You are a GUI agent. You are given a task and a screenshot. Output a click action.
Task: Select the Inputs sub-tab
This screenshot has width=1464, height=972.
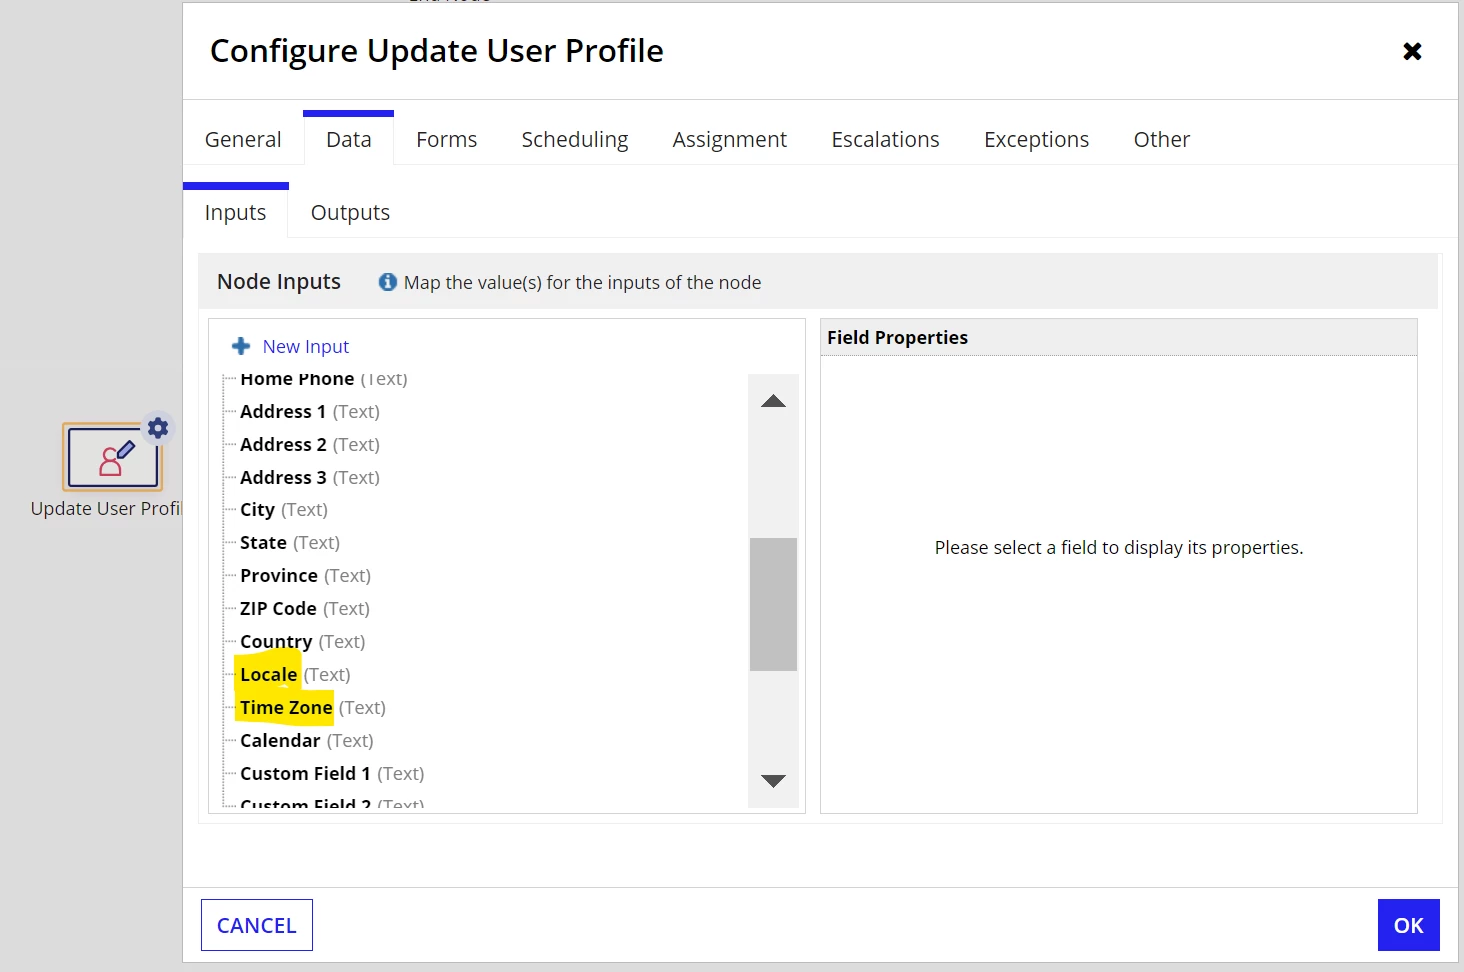[235, 213]
